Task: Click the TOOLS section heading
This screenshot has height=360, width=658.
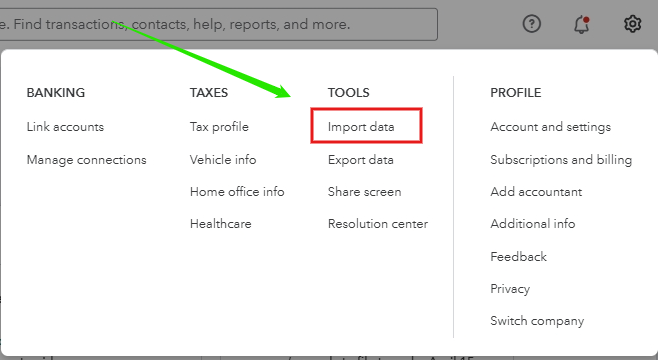Action: (348, 92)
